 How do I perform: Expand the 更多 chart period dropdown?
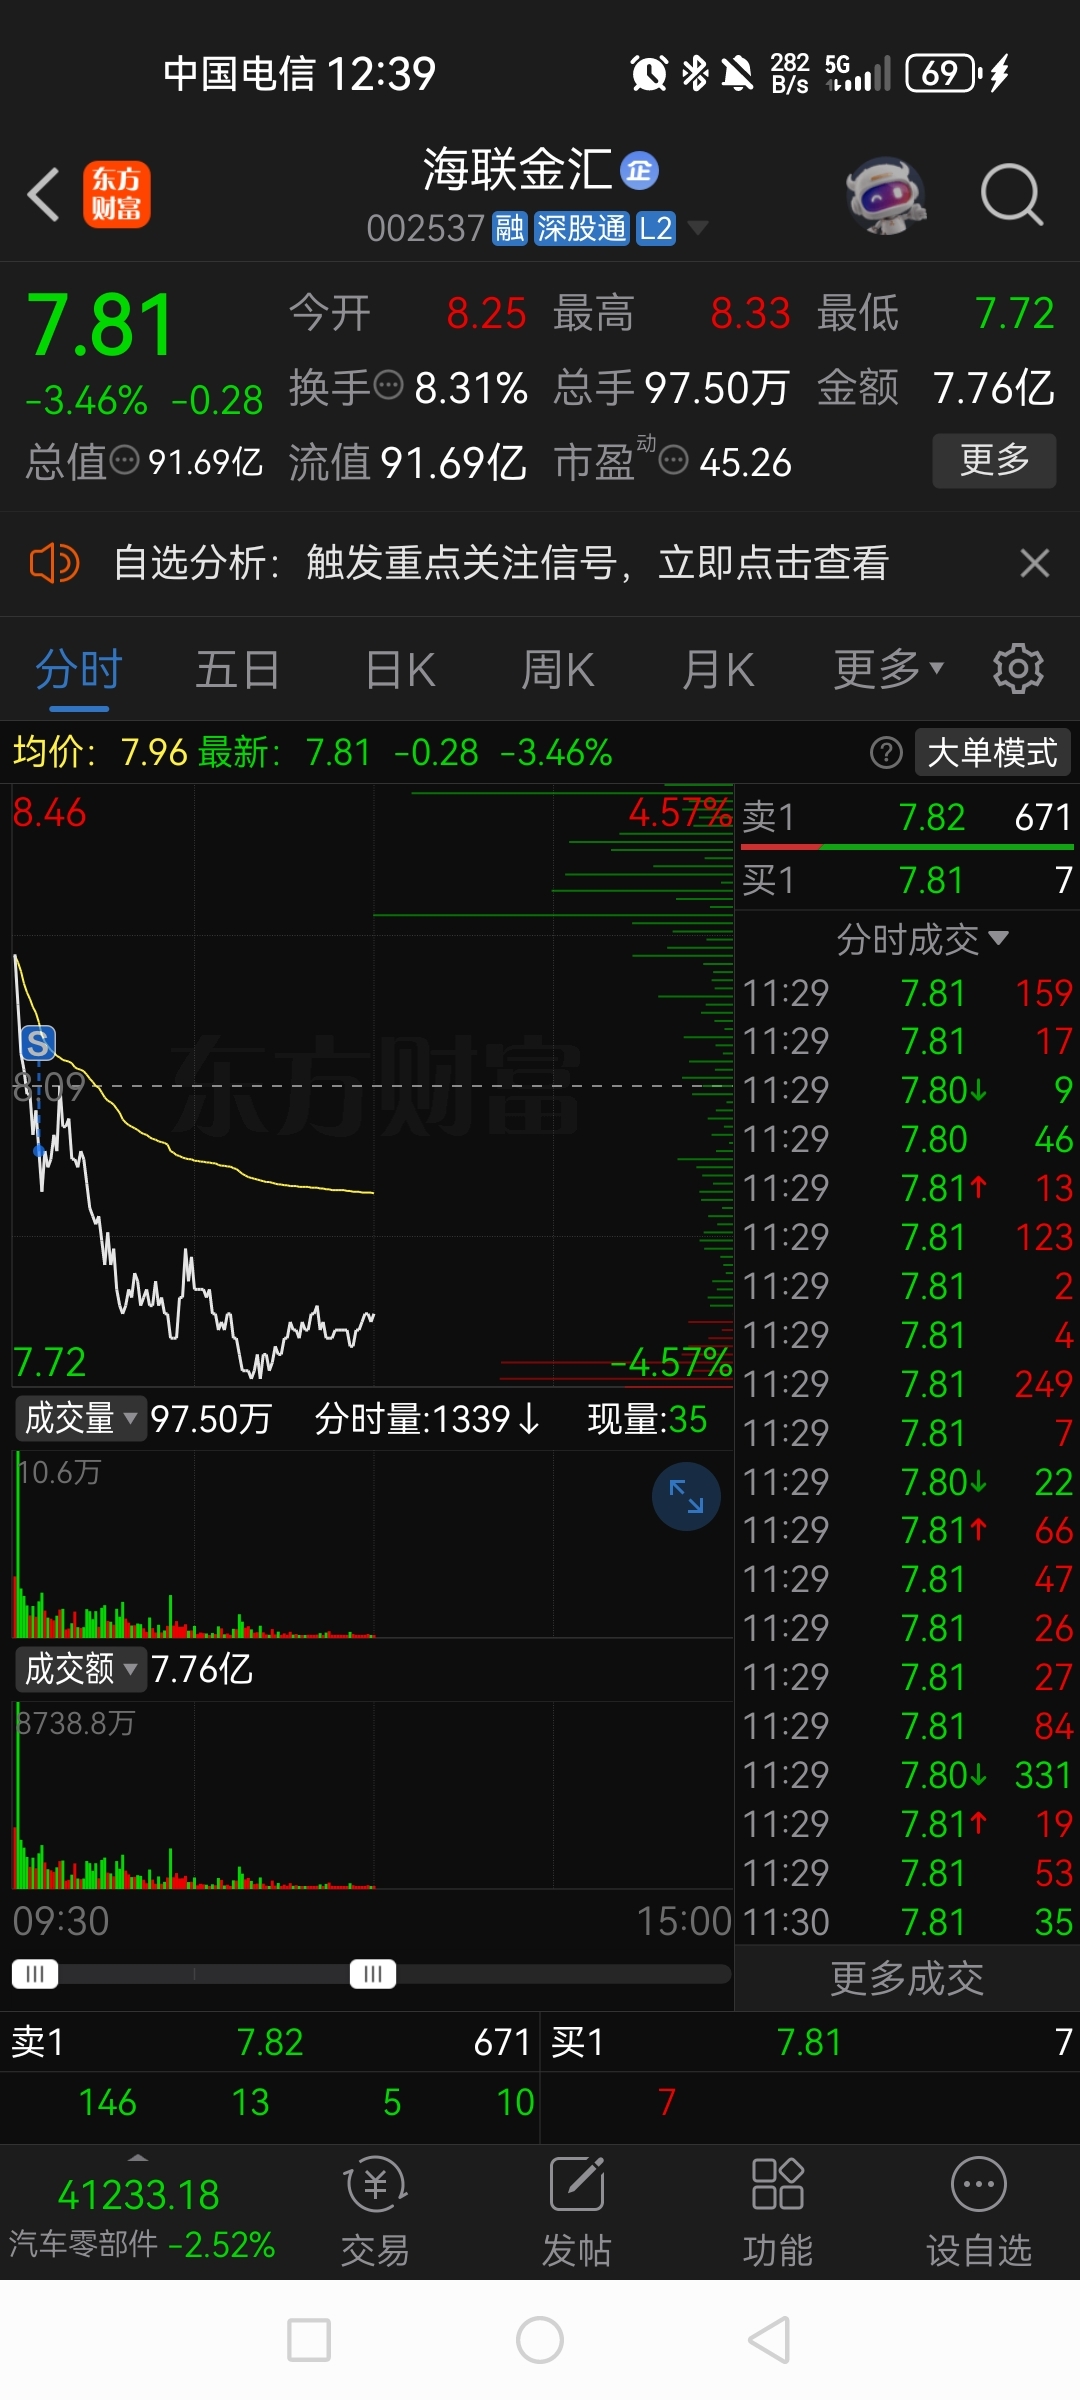[x=889, y=670]
